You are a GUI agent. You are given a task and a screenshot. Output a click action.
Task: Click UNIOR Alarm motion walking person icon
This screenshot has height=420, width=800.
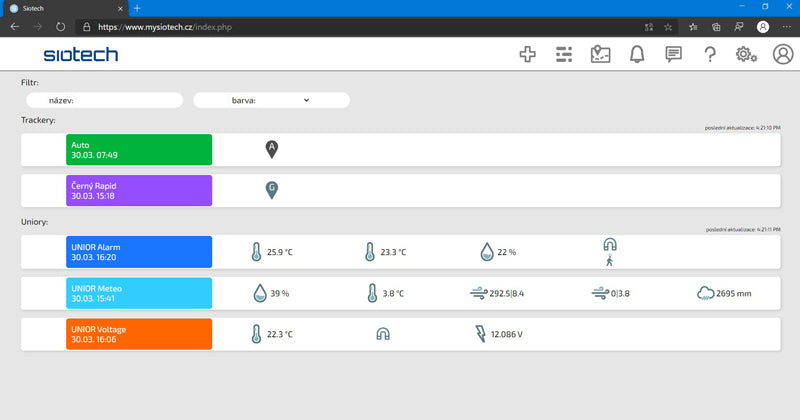[610, 261]
